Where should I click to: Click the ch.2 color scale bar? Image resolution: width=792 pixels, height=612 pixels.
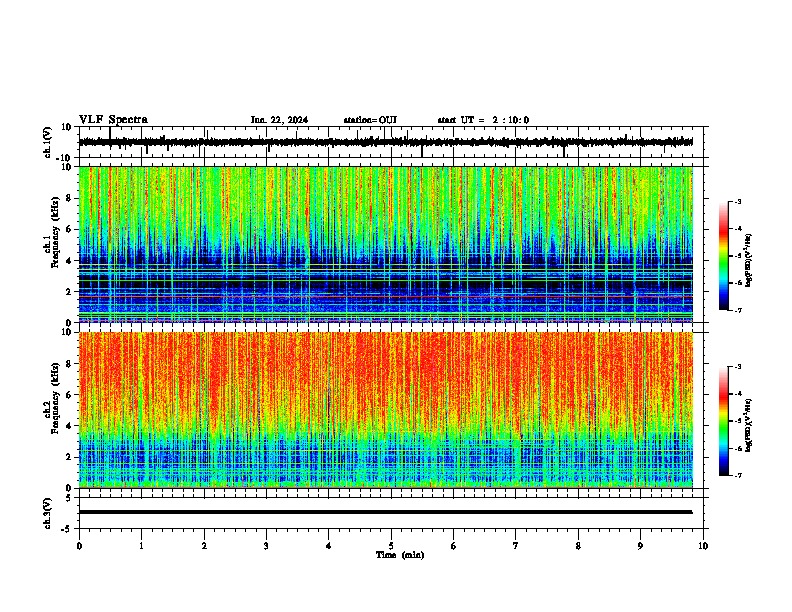click(x=724, y=421)
